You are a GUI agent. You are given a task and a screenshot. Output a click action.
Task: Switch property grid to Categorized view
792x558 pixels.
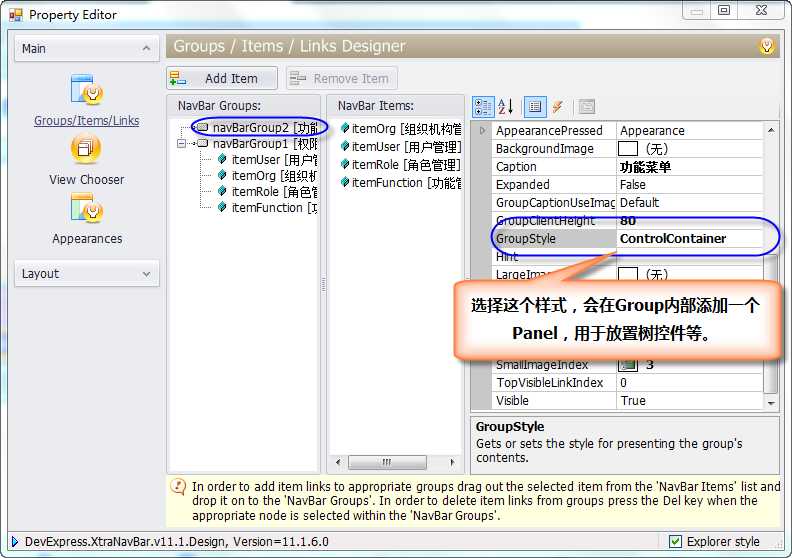(482, 107)
